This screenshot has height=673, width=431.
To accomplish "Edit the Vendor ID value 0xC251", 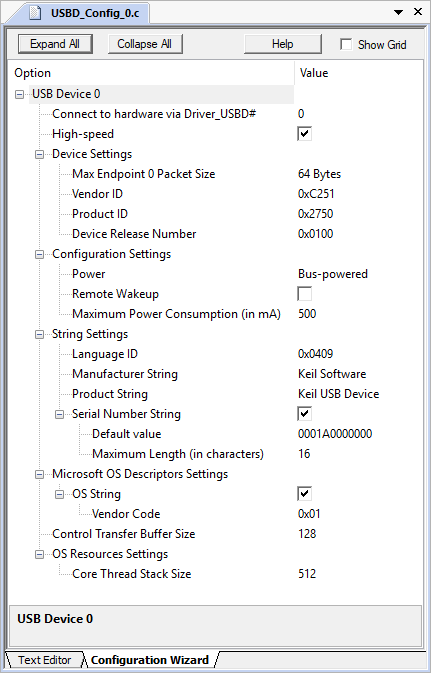I will (316, 194).
